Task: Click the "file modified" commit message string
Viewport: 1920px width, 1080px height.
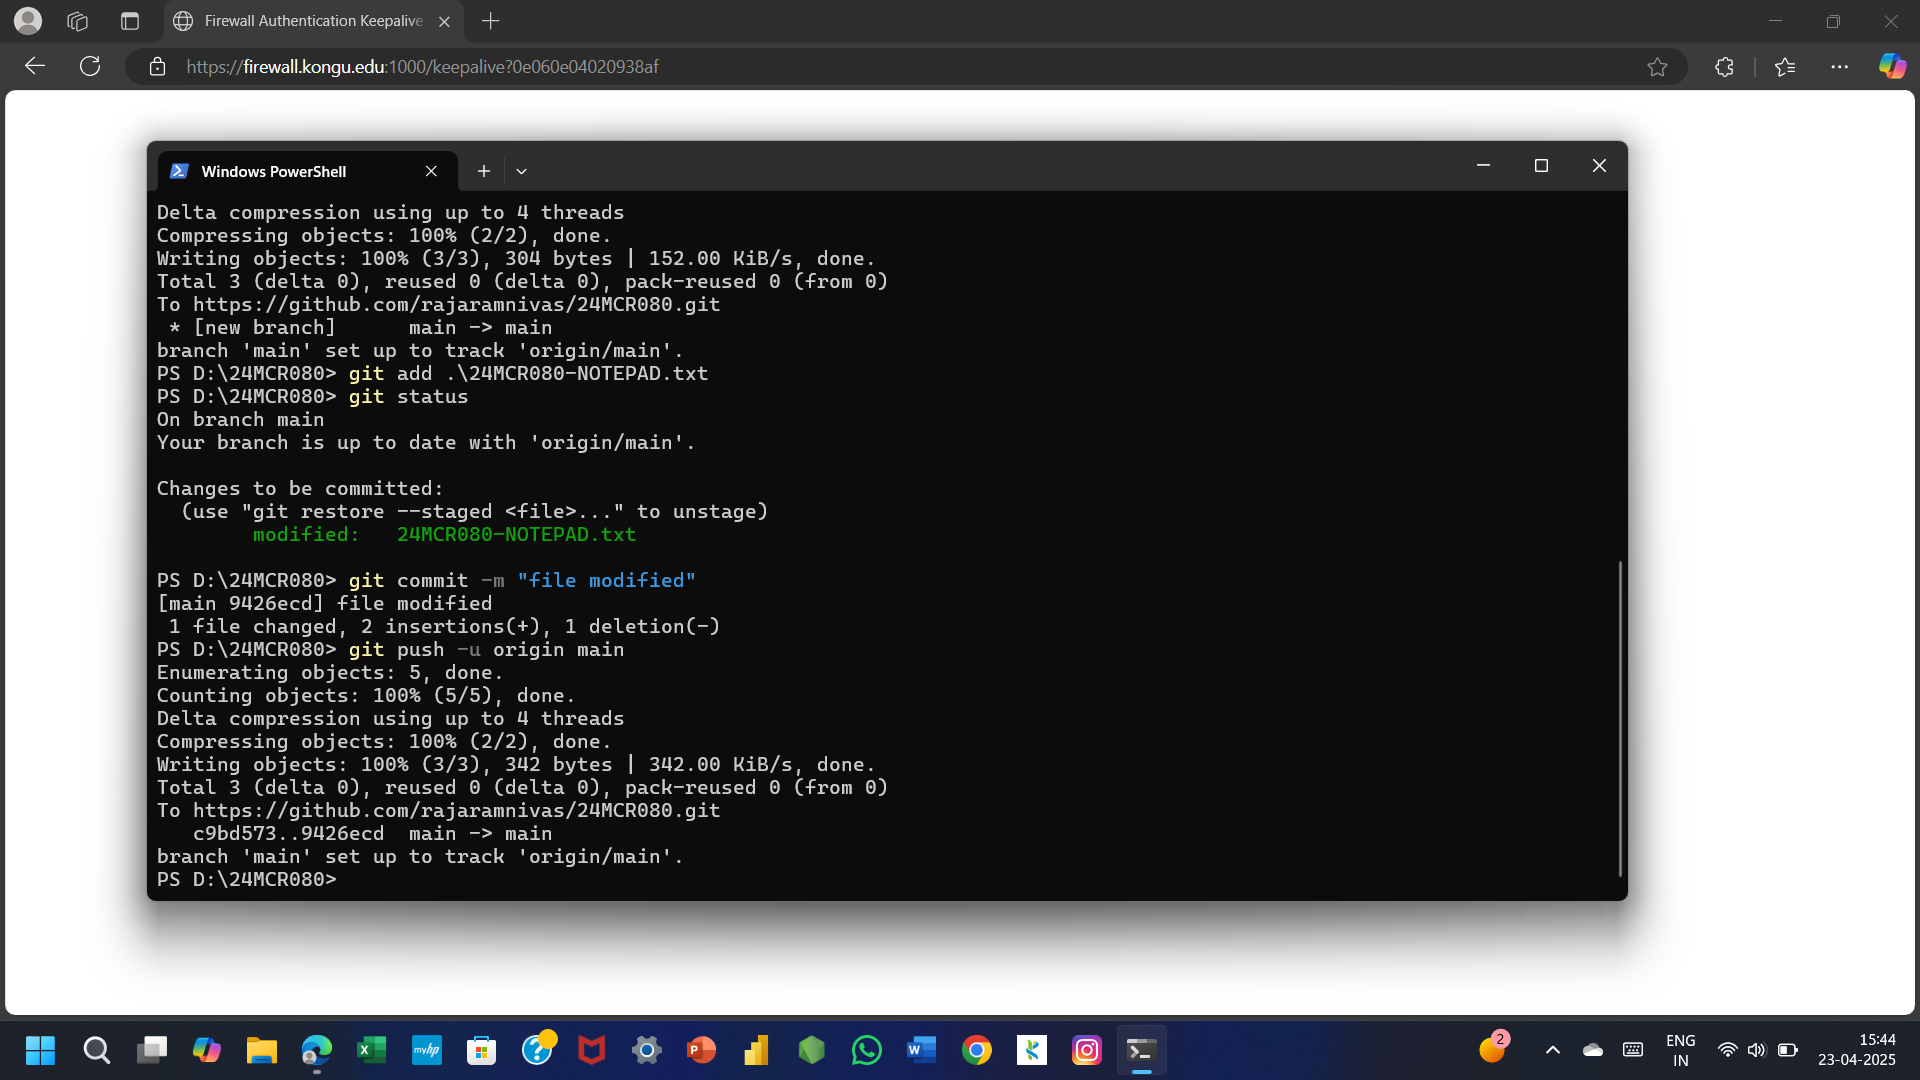Action: (x=606, y=581)
